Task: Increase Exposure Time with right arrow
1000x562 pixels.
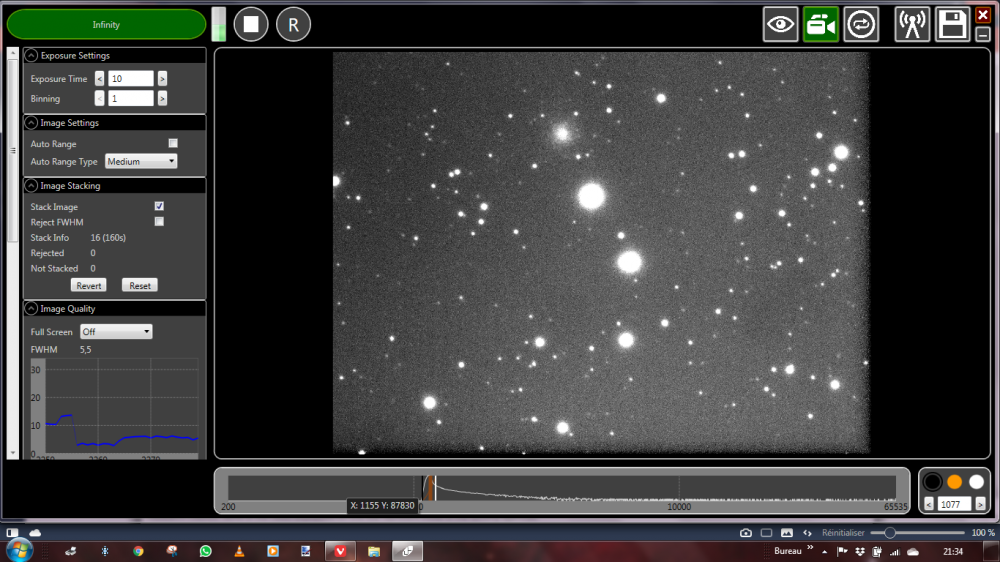Action: tap(162, 79)
